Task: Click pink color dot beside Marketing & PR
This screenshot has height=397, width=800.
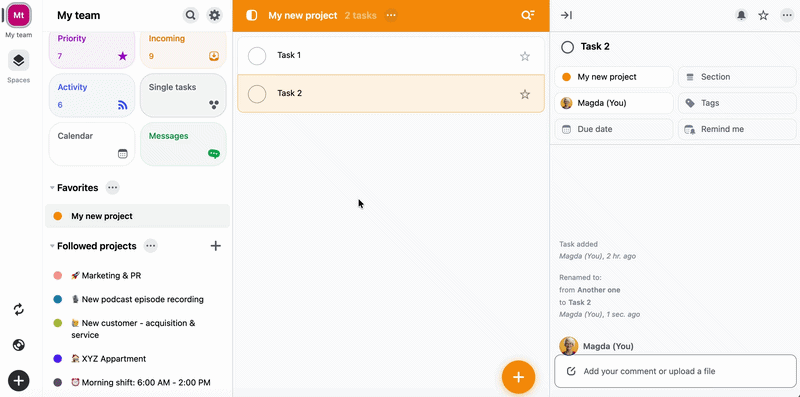Action: [x=58, y=276]
